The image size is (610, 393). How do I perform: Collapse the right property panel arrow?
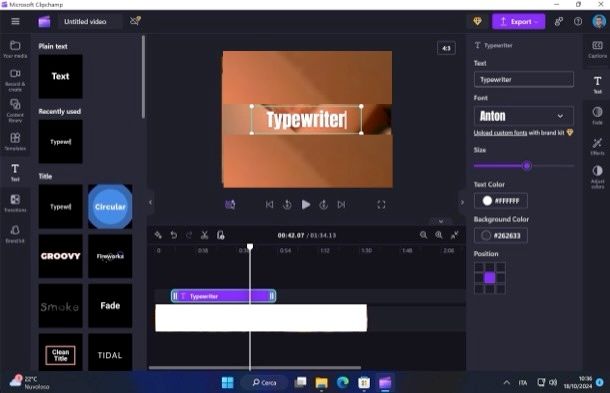pos(462,202)
